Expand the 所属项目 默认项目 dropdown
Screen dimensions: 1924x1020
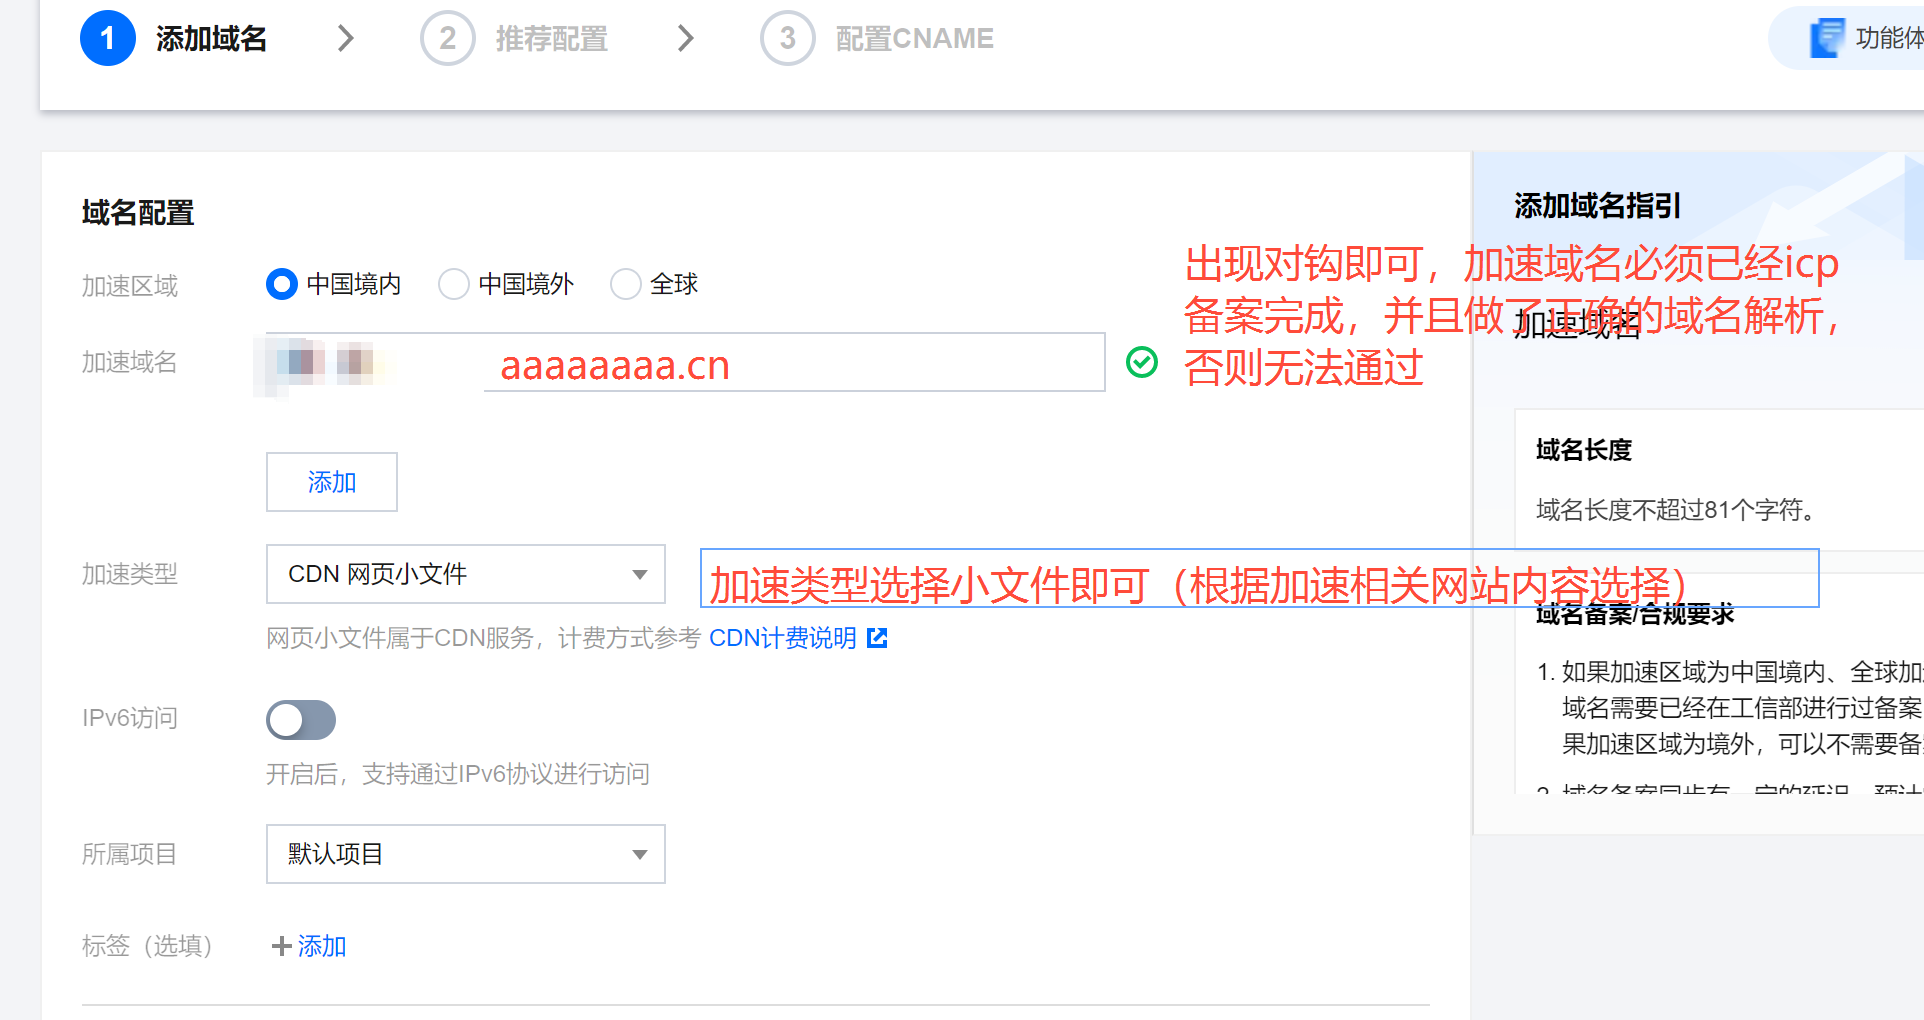tap(466, 854)
